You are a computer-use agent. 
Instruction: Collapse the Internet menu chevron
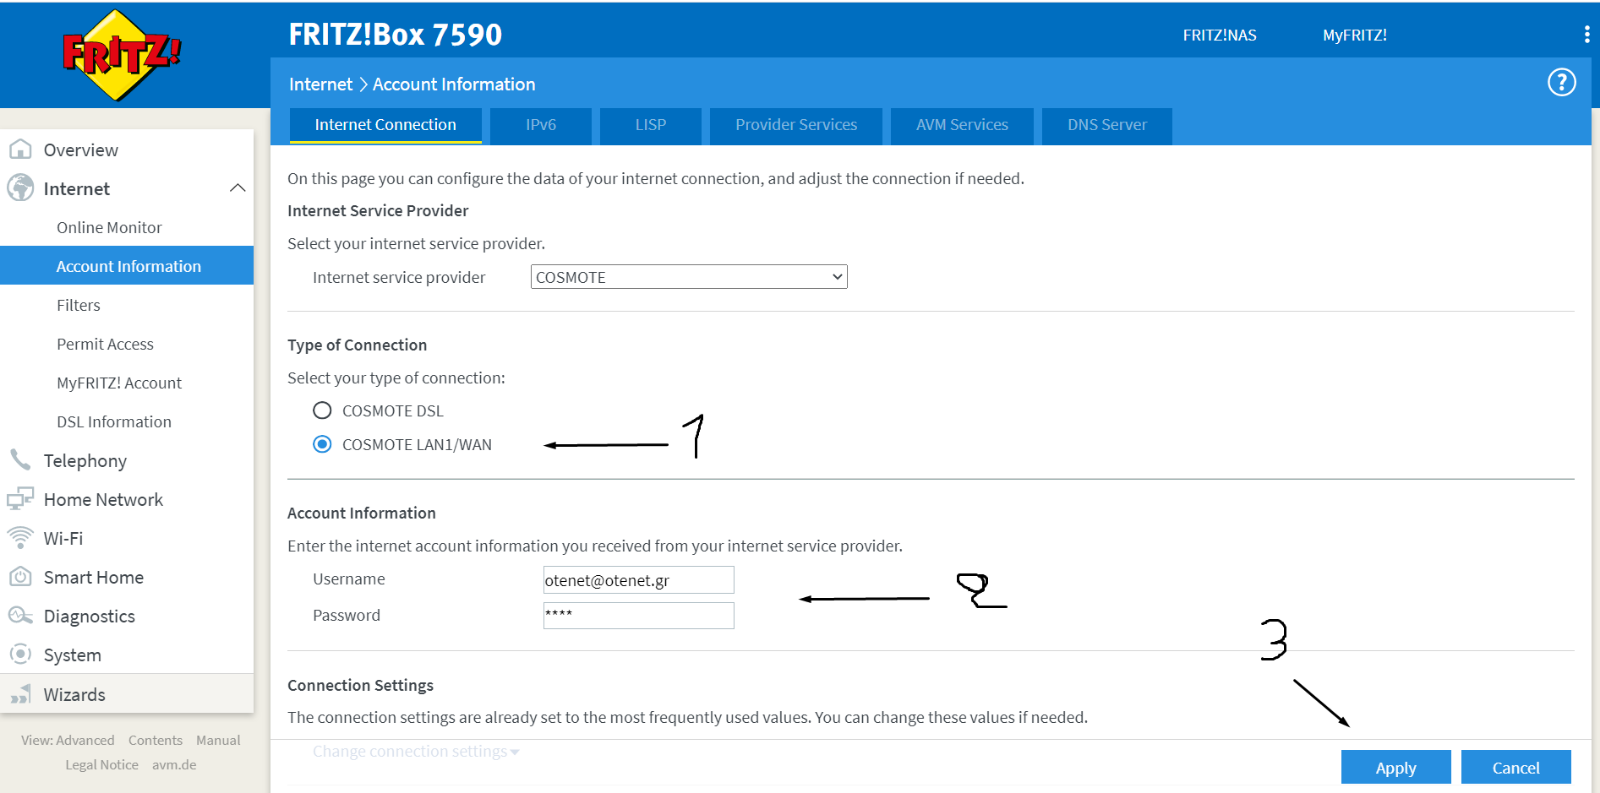coord(237,188)
